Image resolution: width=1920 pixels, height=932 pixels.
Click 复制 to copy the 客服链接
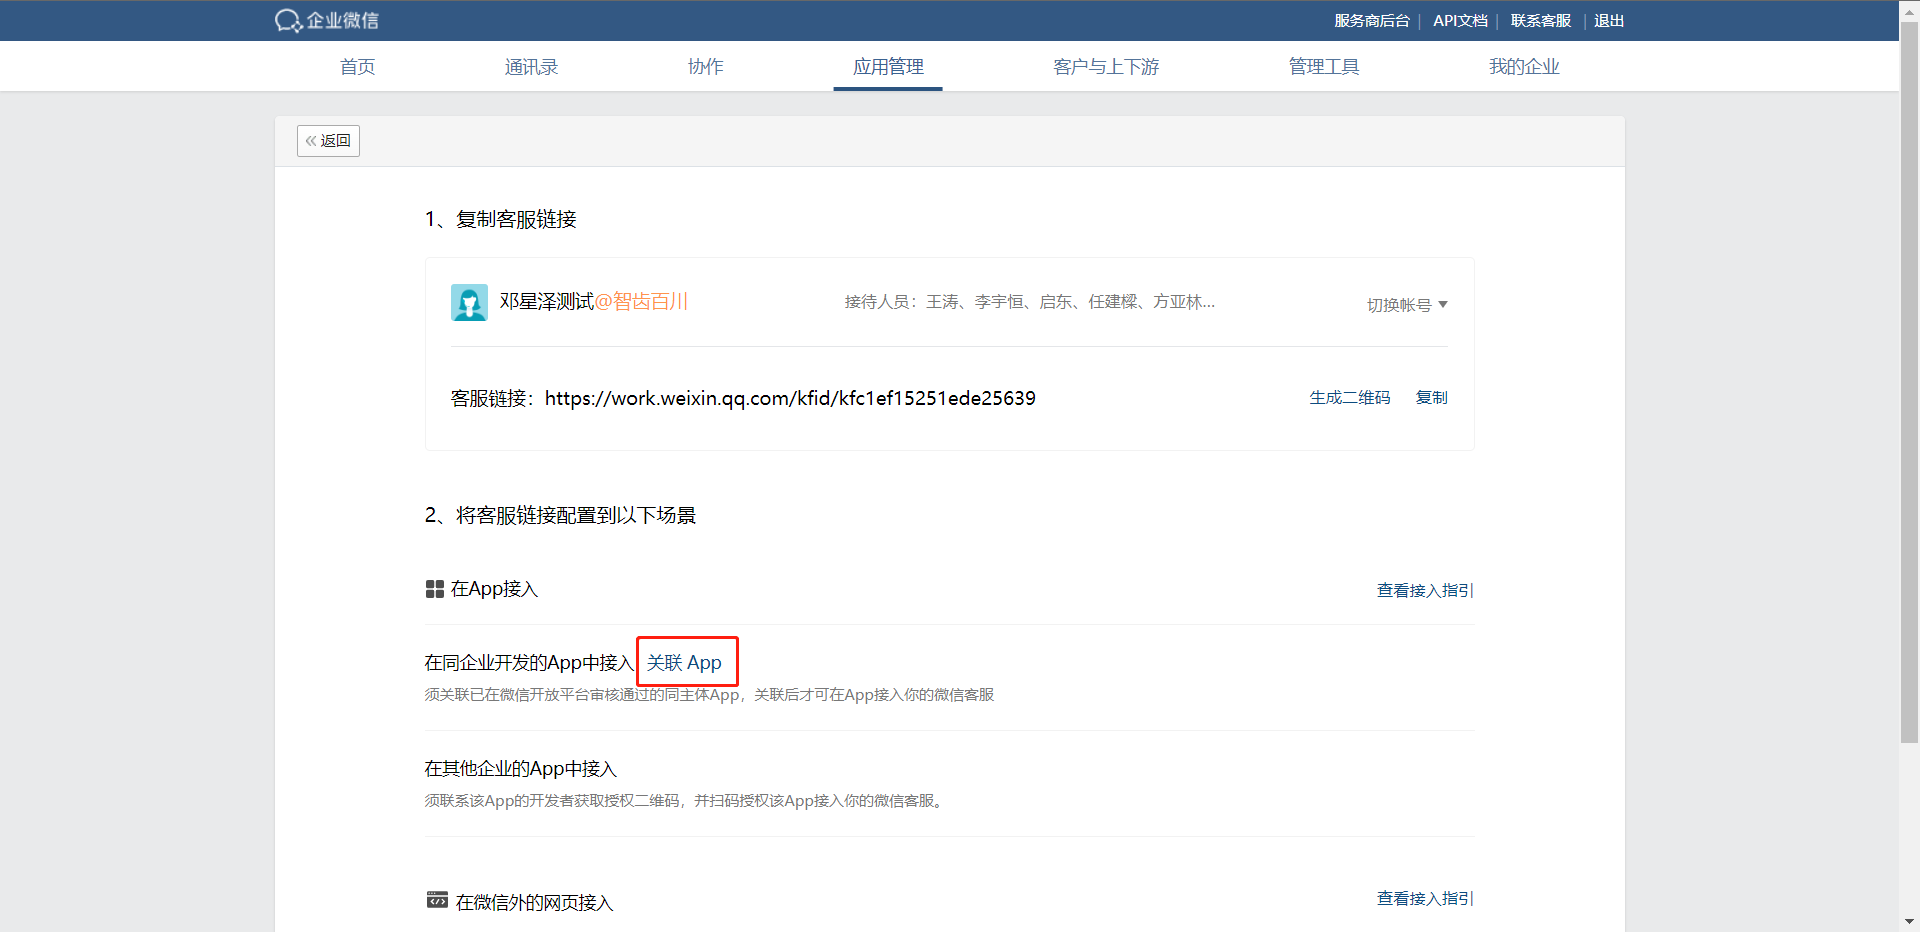[x=1431, y=398]
